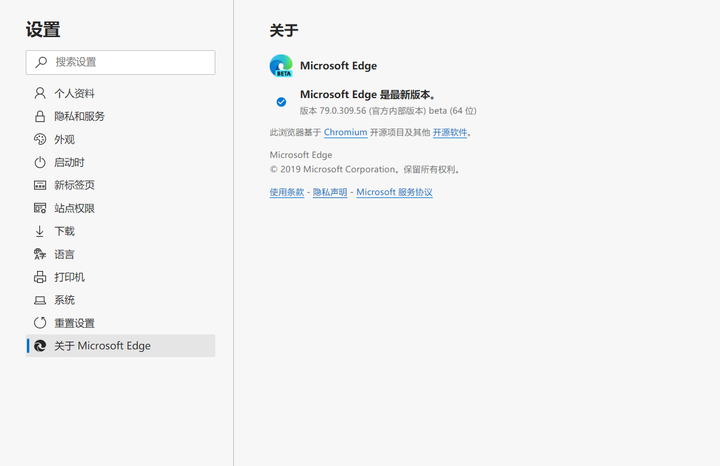This screenshot has height=466, width=720.
Task: Click the language icon beside 语言
Action: click(x=40, y=254)
